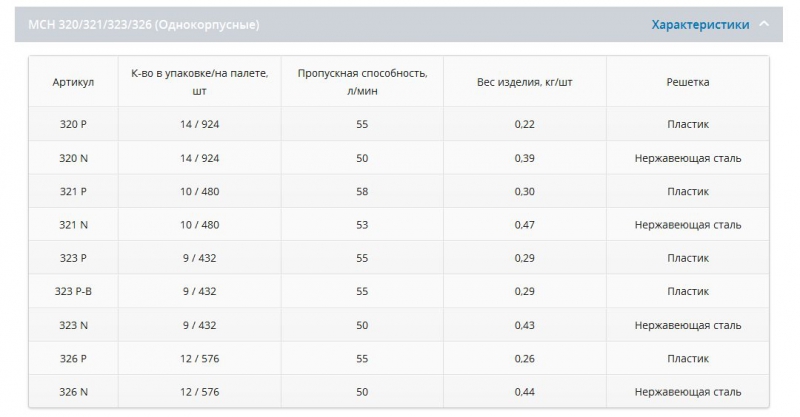Screen dimensions: 800x417
Task: Click article 321 P cell
Action: [x=73, y=191]
